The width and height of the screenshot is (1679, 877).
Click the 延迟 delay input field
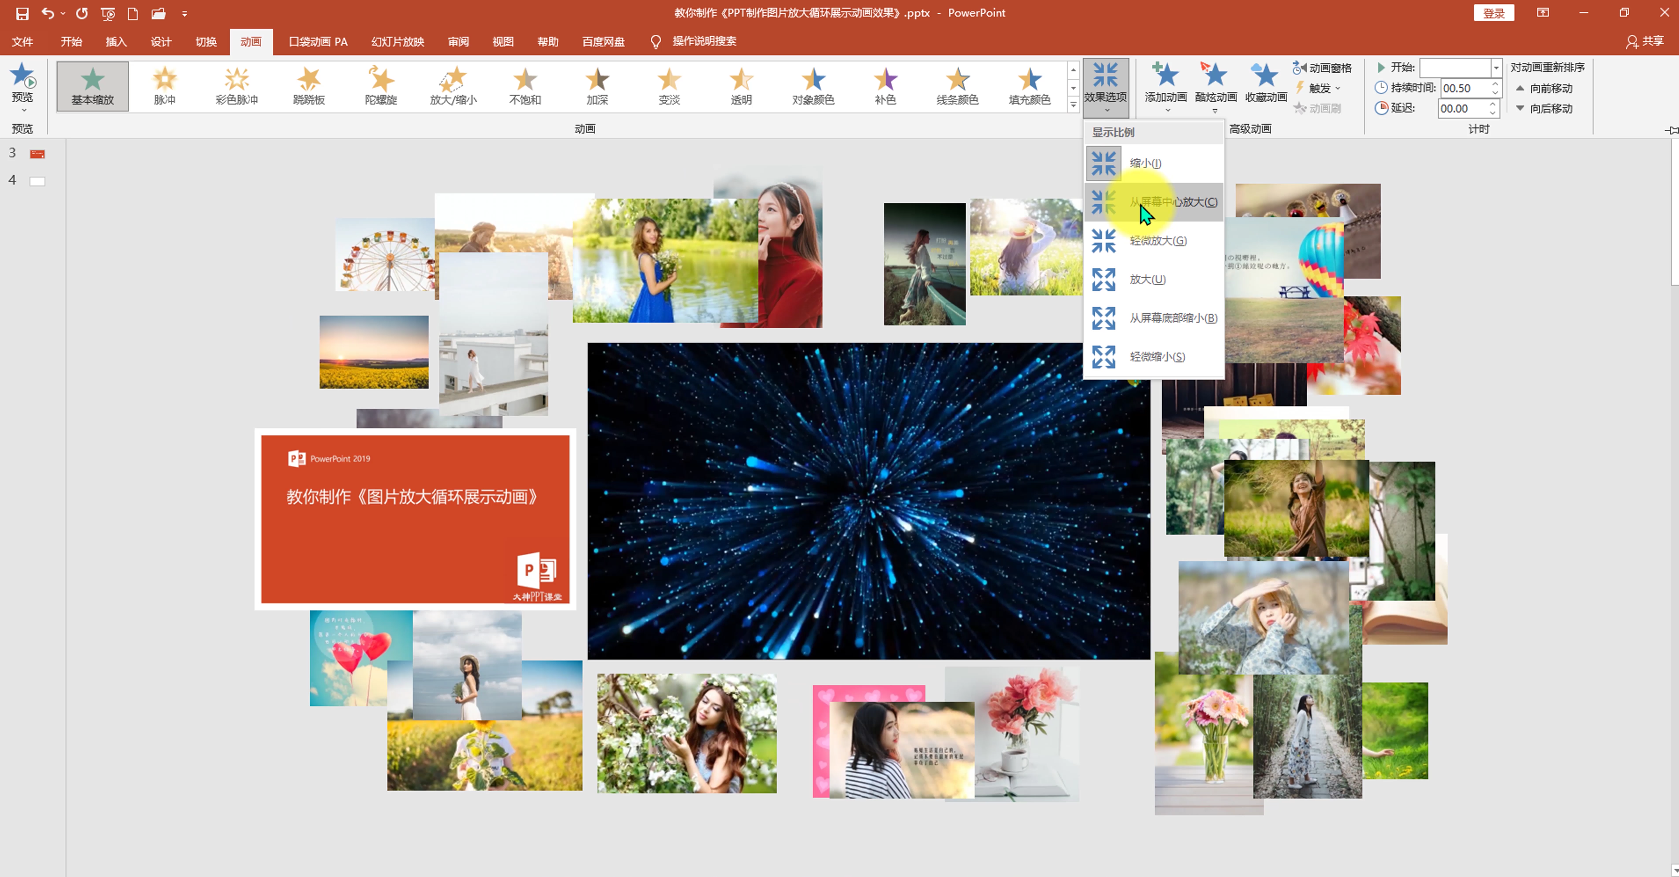(1463, 108)
